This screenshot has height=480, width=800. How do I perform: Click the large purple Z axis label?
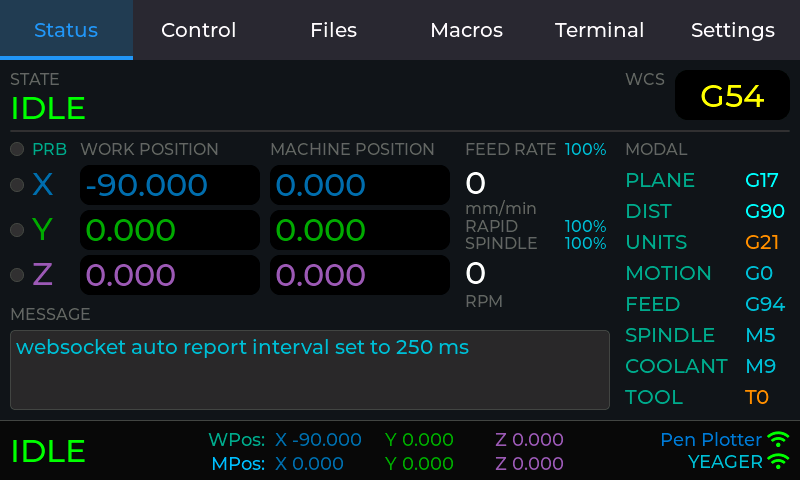pyautogui.click(x=42, y=274)
